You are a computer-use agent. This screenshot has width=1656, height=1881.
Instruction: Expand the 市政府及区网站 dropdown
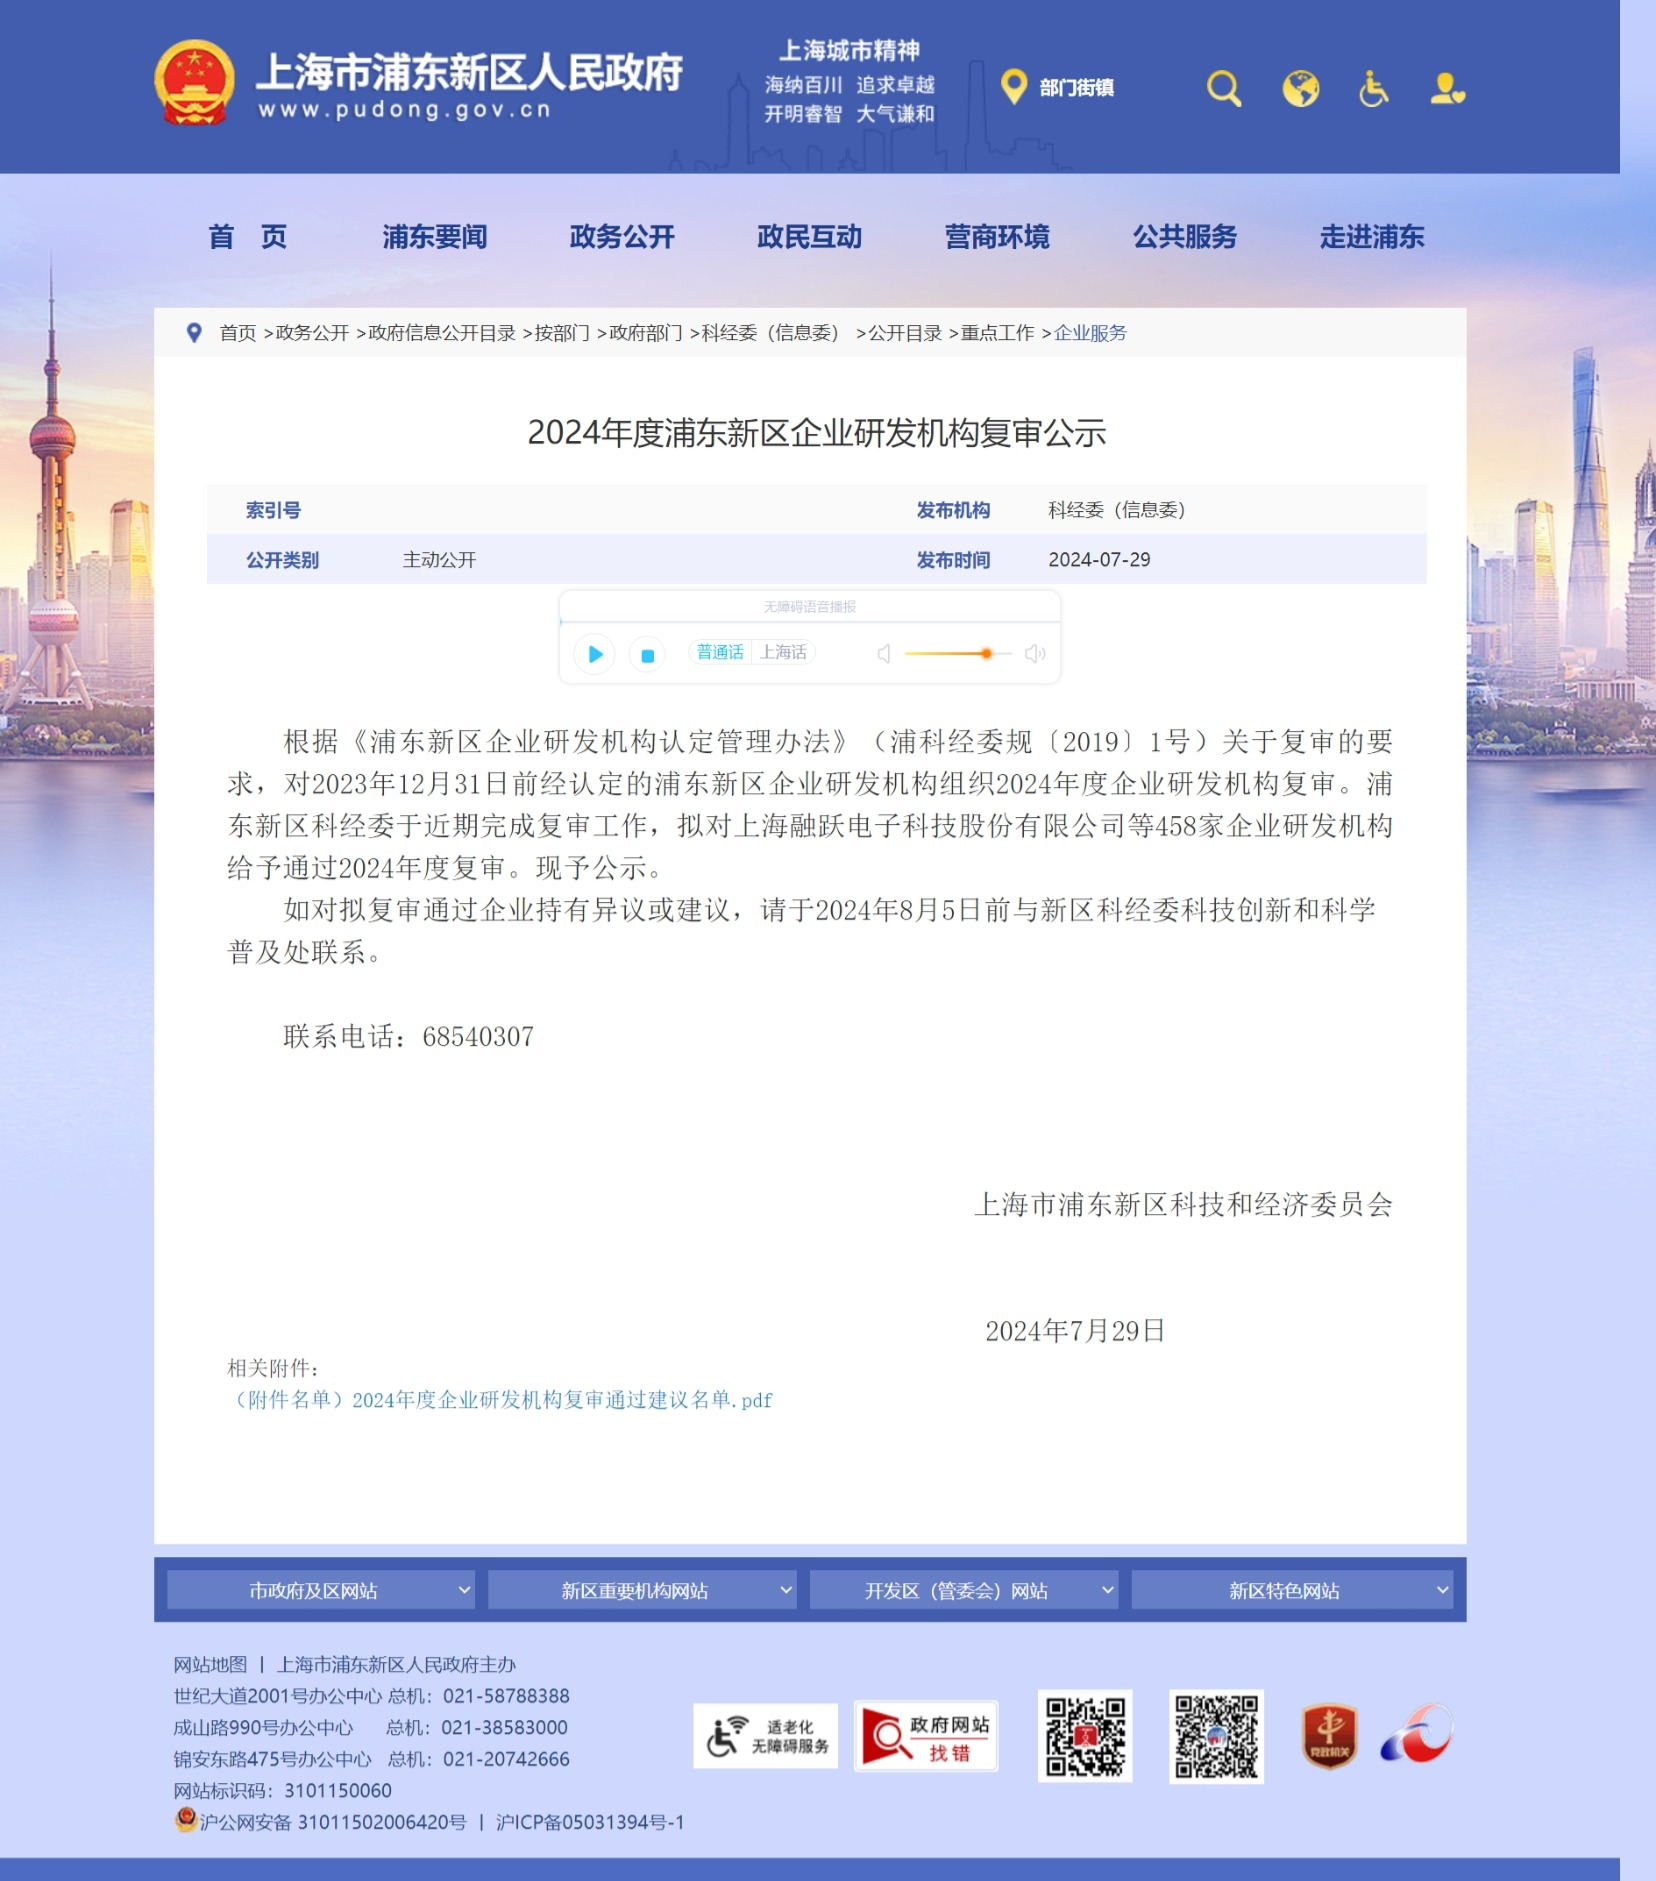pyautogui.click(x=320, y=1590)
